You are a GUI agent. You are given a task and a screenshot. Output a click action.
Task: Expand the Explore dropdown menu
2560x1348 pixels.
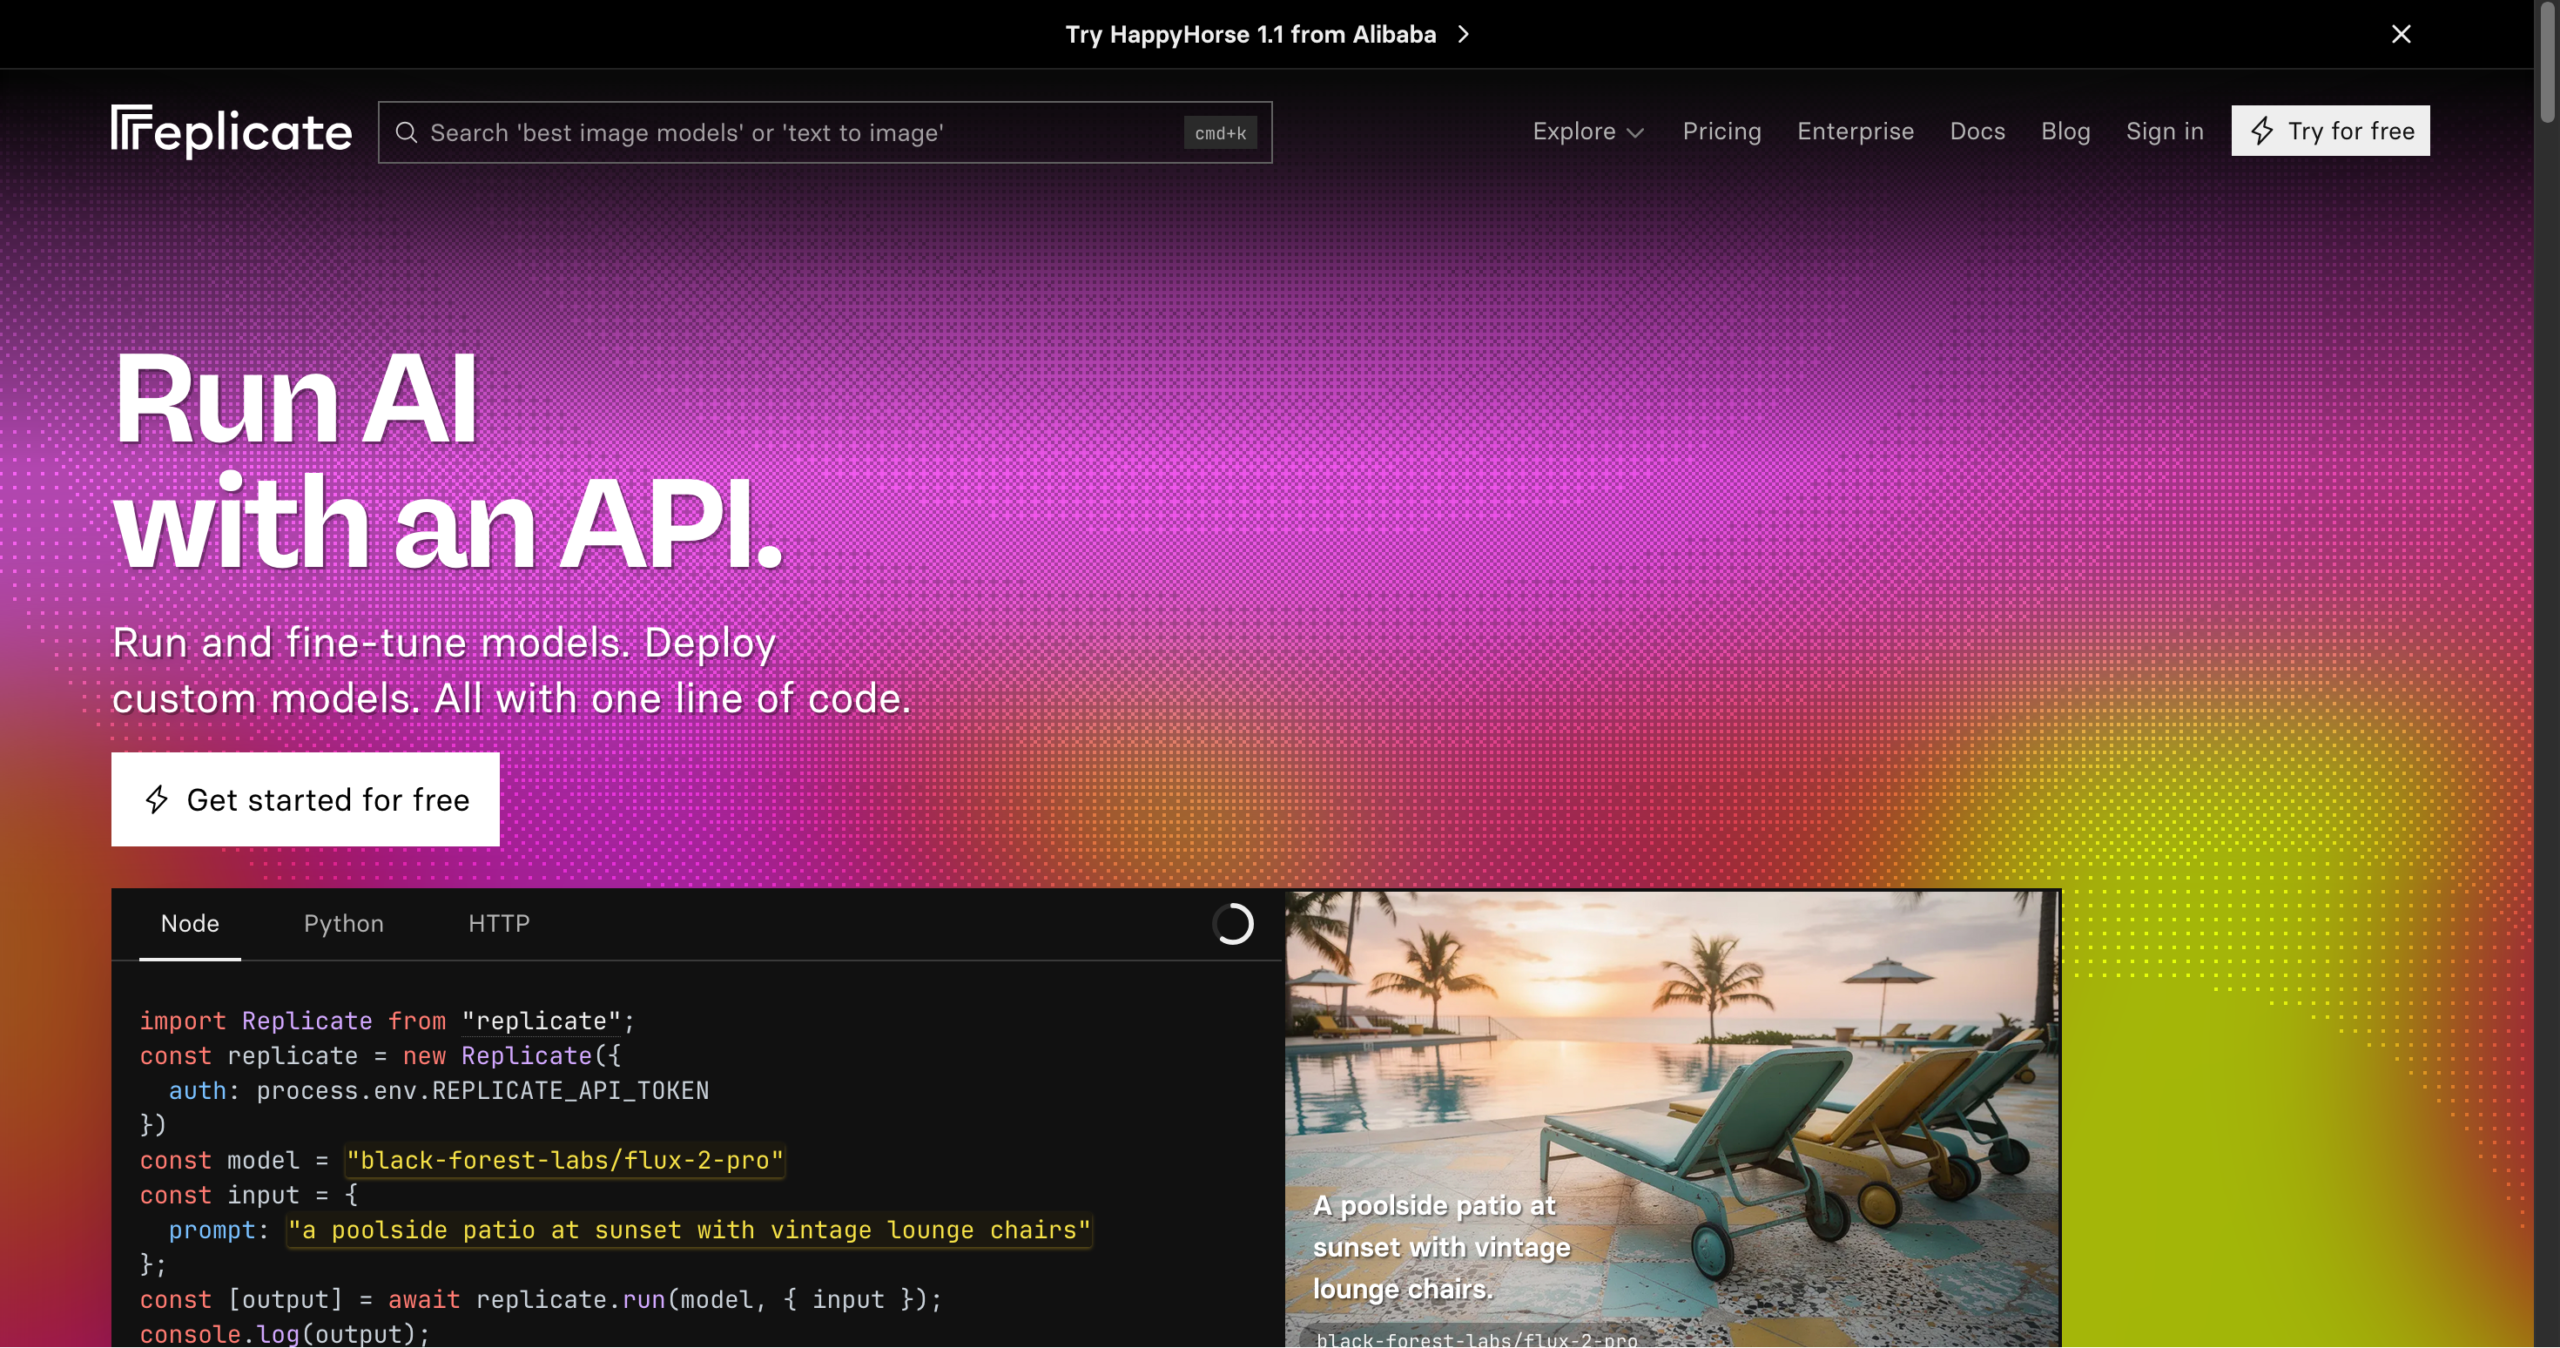[x=1588, y=131]
